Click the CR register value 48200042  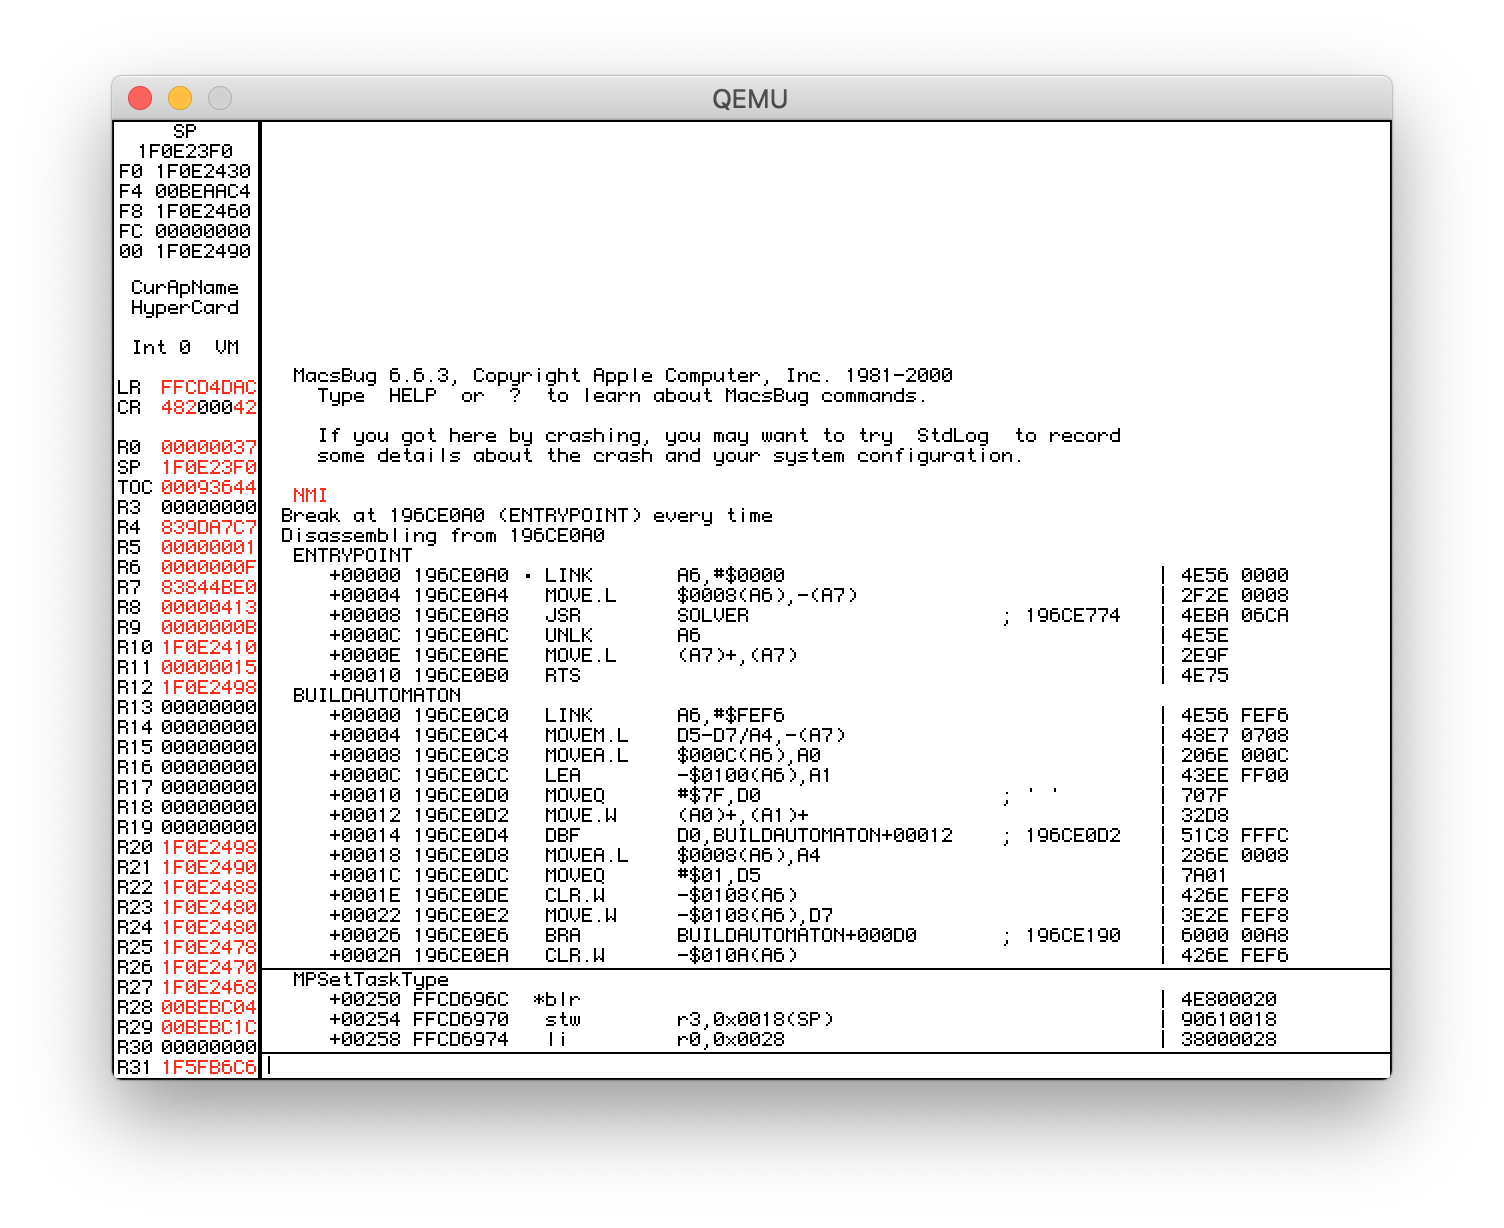(x=208, y=407)
